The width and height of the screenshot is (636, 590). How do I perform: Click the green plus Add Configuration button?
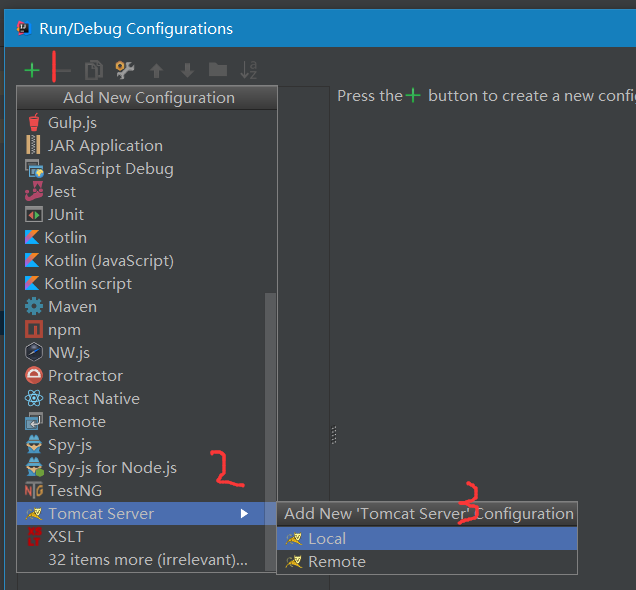point(32,70)
